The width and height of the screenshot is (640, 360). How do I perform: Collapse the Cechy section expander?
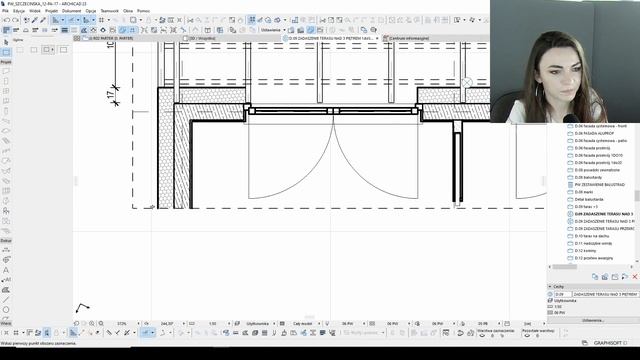[x=550, y=287]
